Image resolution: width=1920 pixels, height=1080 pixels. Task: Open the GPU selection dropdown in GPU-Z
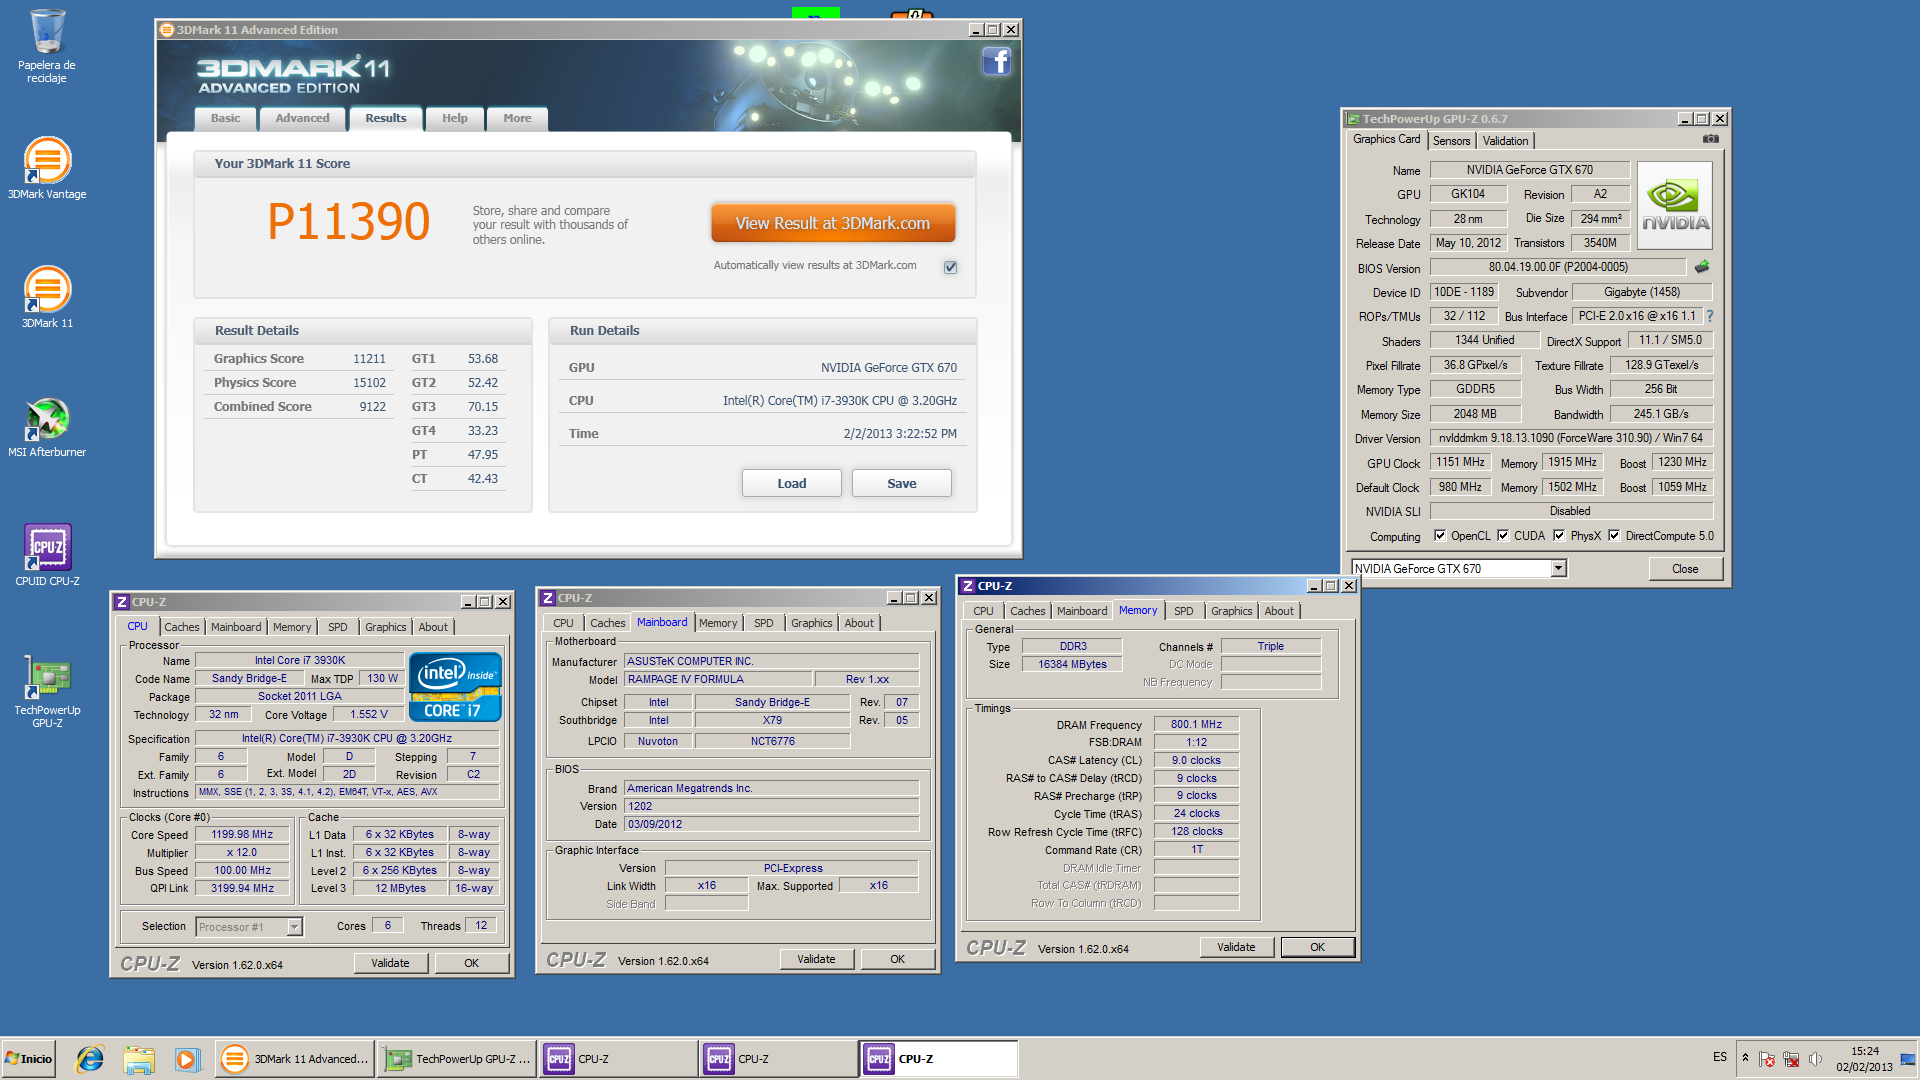pyautogui.click(x=1558, y=569)
